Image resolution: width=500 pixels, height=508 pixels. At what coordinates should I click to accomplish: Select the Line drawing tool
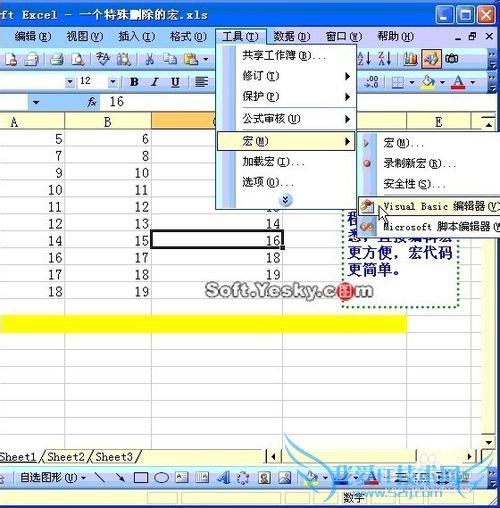100,478
